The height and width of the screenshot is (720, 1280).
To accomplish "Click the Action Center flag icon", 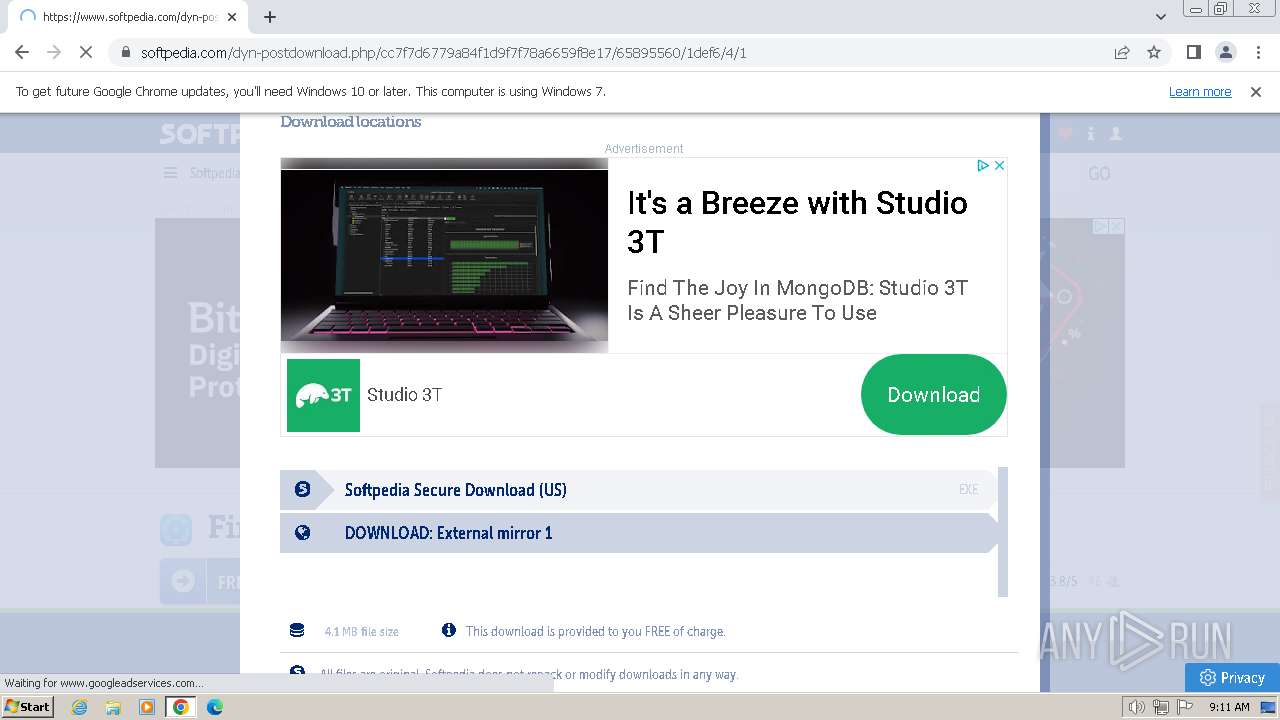I will pyautogui.click(x=1185, y=707).
